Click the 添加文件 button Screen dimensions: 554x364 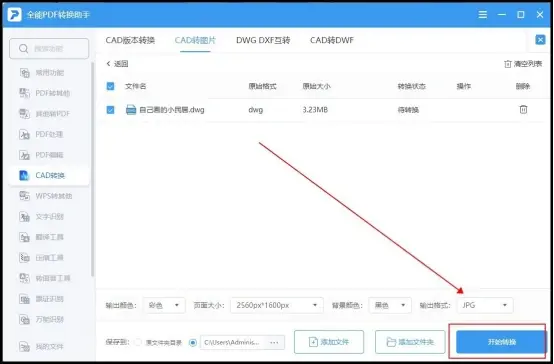pos(329,342)
